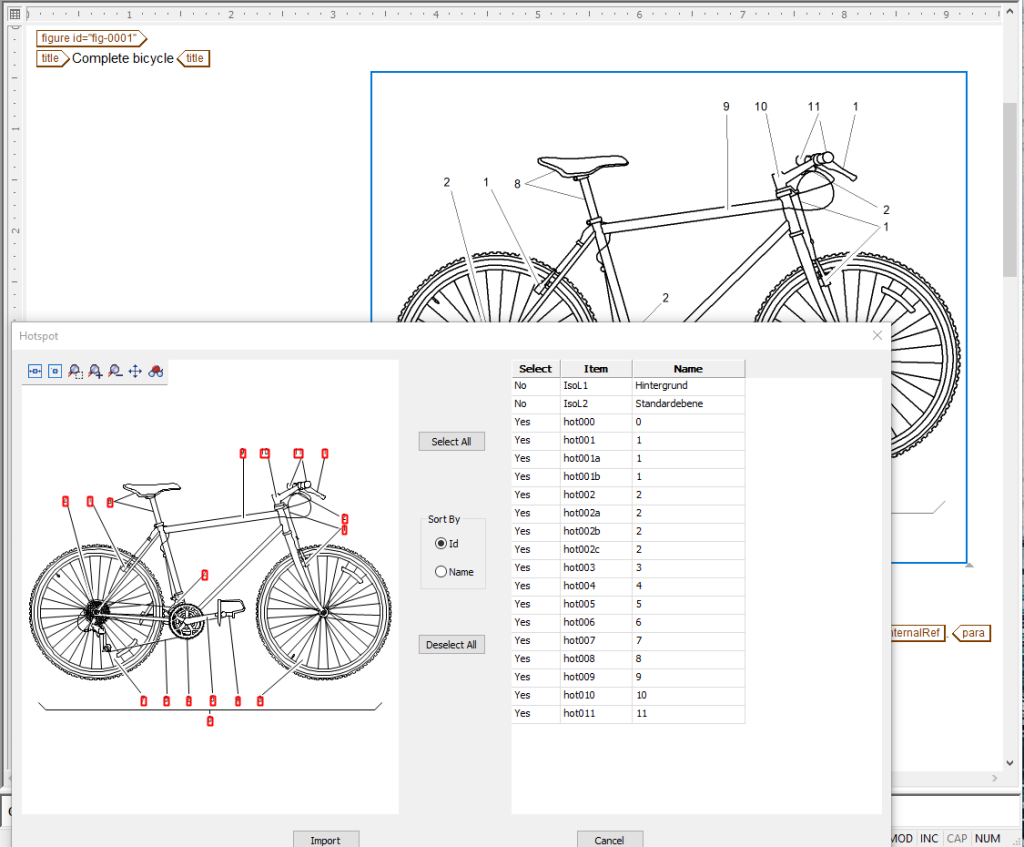Collapse the figure id="fig-0001" element tag
This screenshot has height=847, width=1024.
90,38
